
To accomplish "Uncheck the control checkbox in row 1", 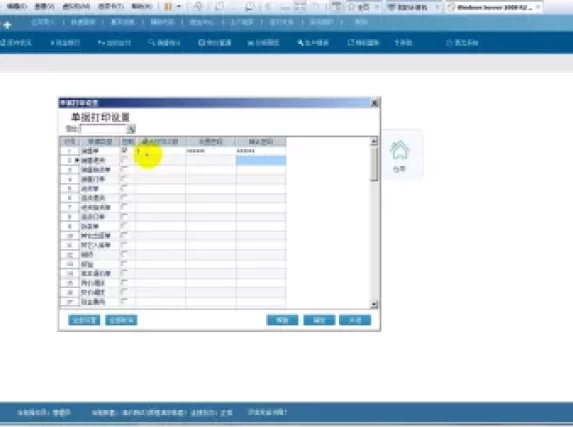I will tap(125, 151).
